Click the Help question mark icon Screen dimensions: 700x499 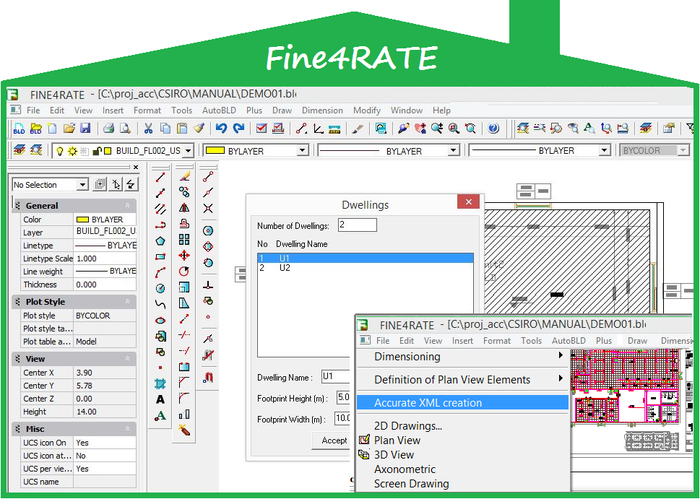[492, 128]
